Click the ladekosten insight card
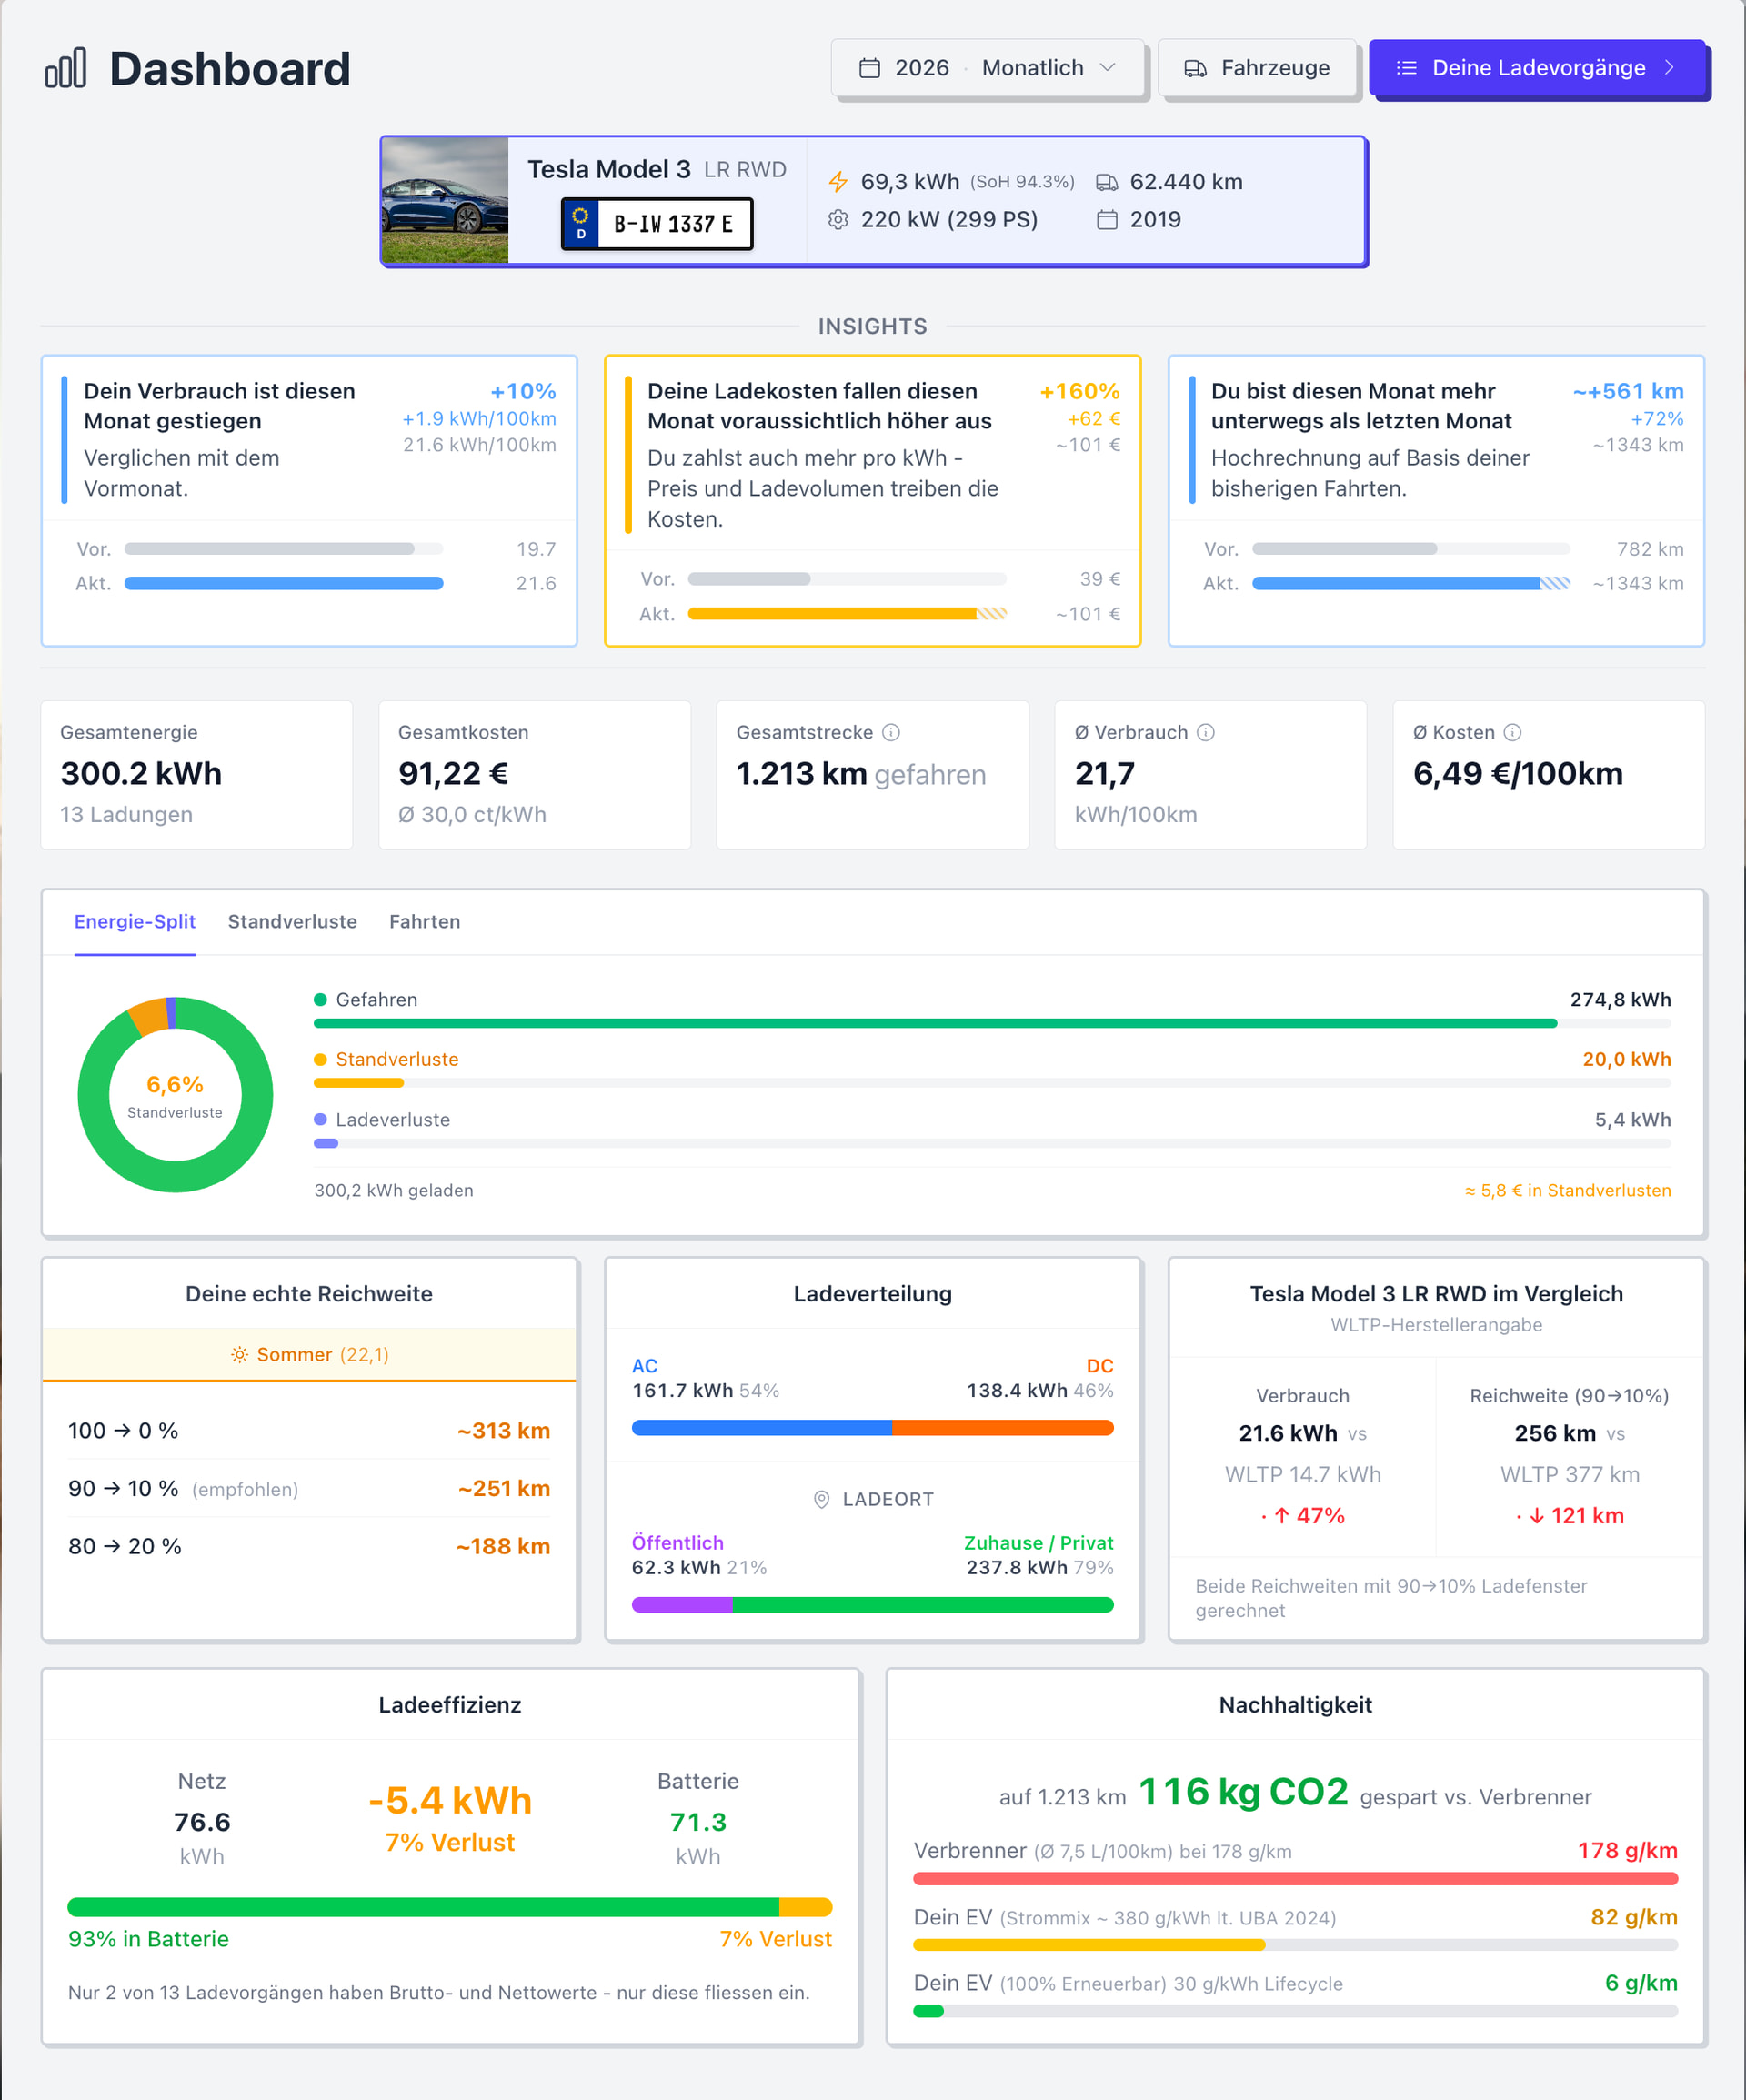Screen dimensions: 1746x2100 click(872, 501)
